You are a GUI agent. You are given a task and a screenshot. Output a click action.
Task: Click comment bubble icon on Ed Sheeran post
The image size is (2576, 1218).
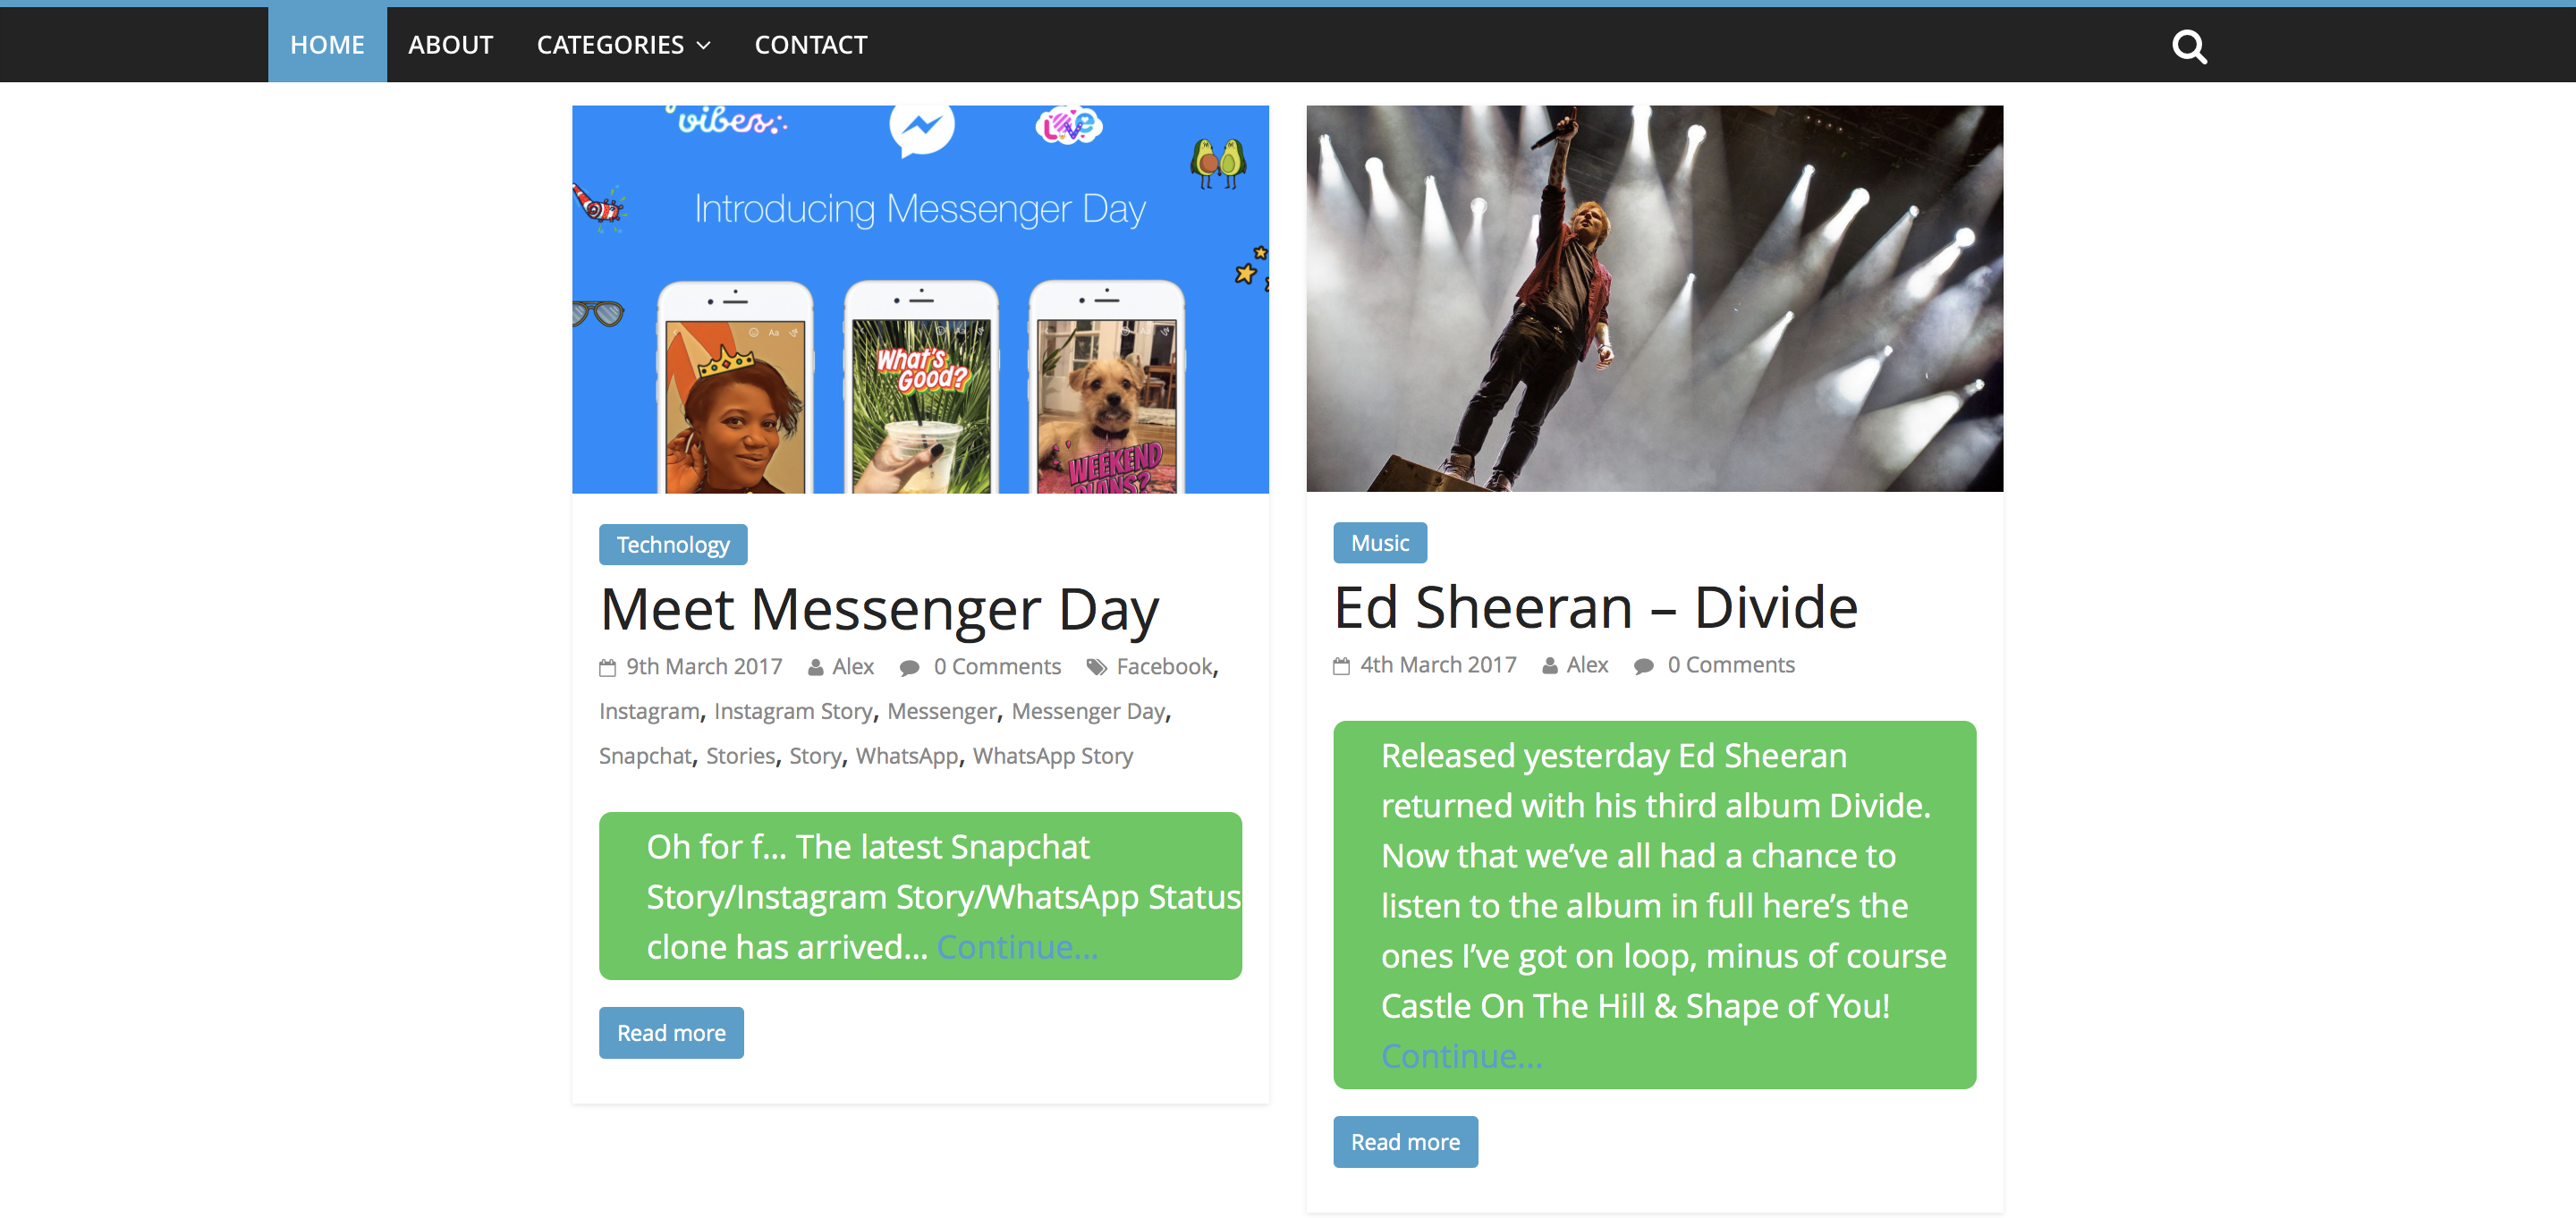click(1643, 666)
